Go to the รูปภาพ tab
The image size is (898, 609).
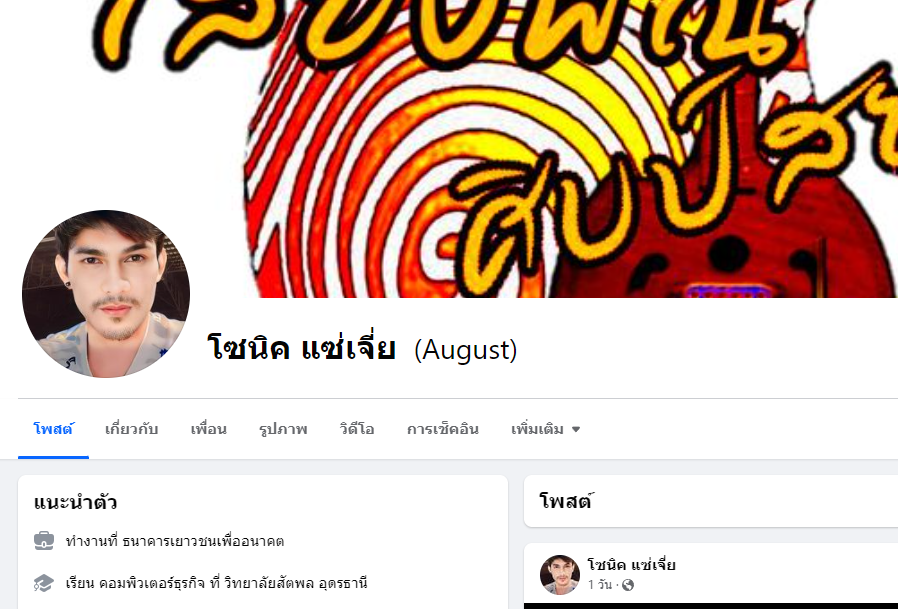tap(283, 429)
